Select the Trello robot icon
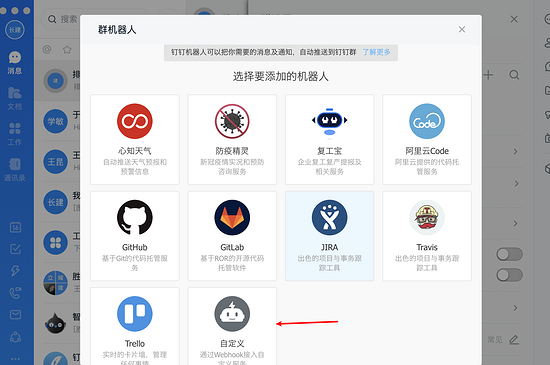 point(135,314)
